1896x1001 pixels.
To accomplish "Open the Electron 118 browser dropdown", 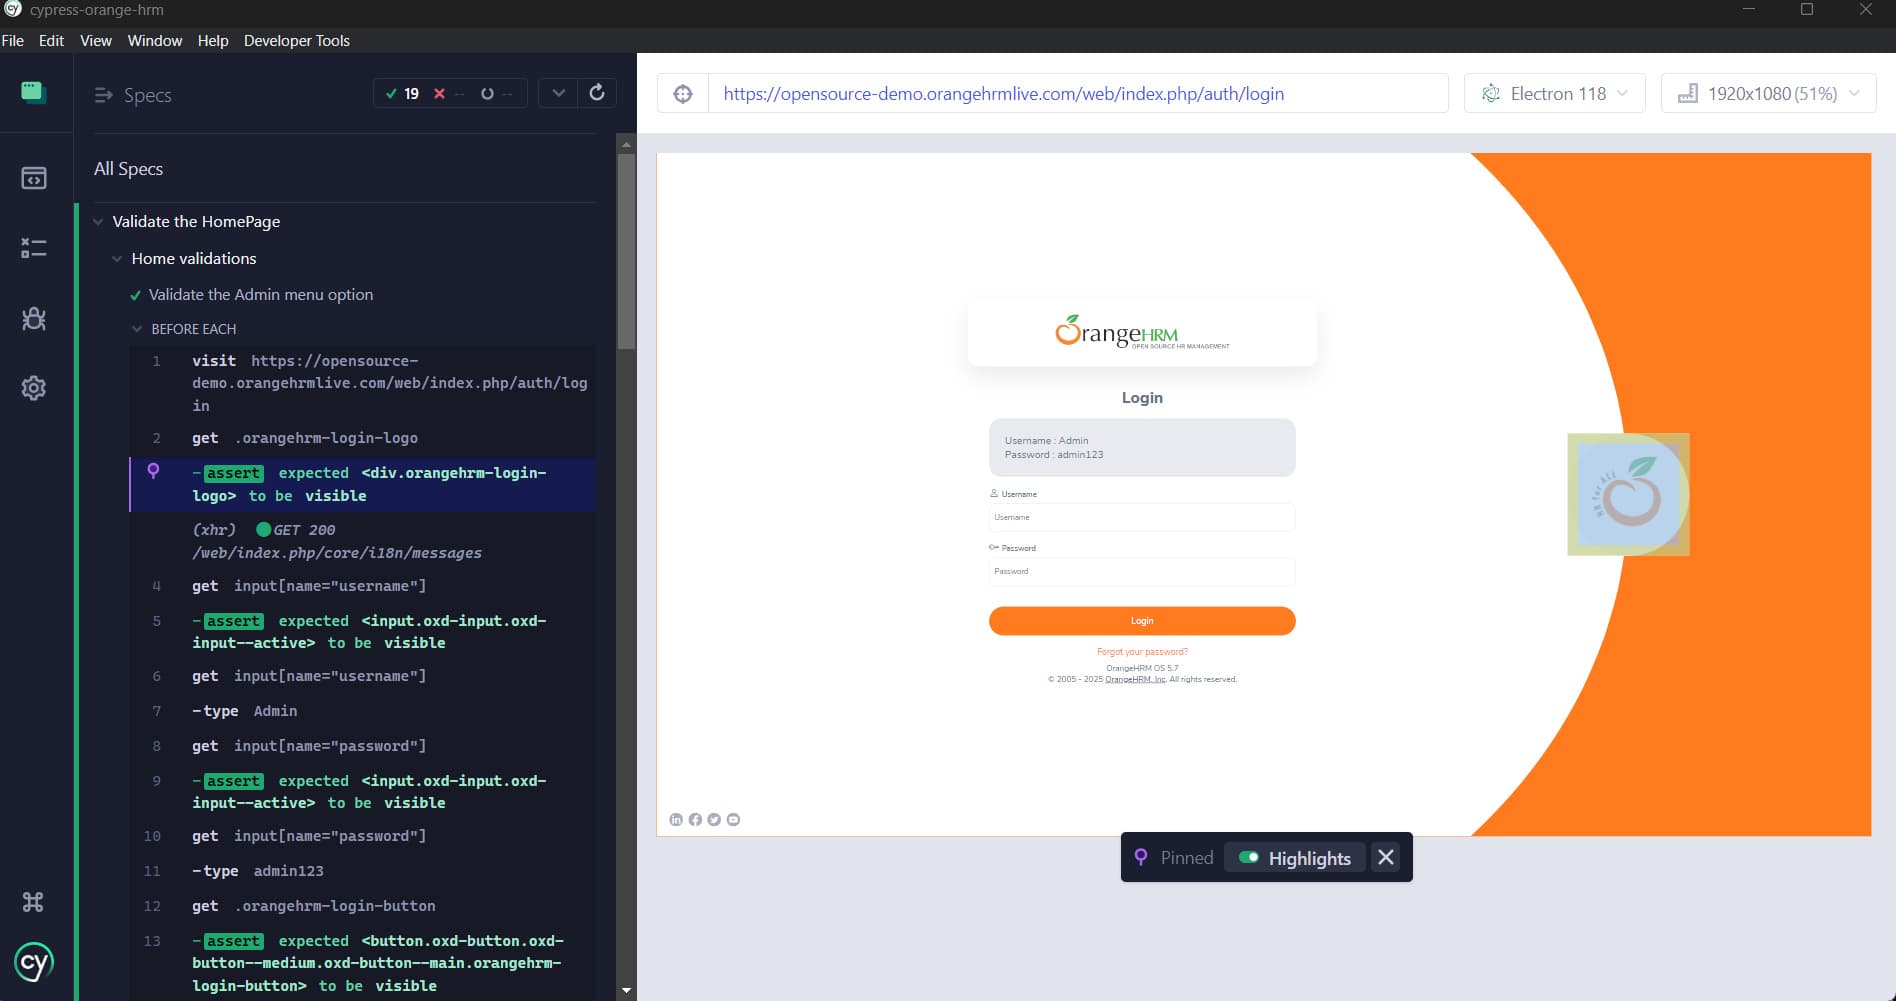I will (x=1554, y=93).
